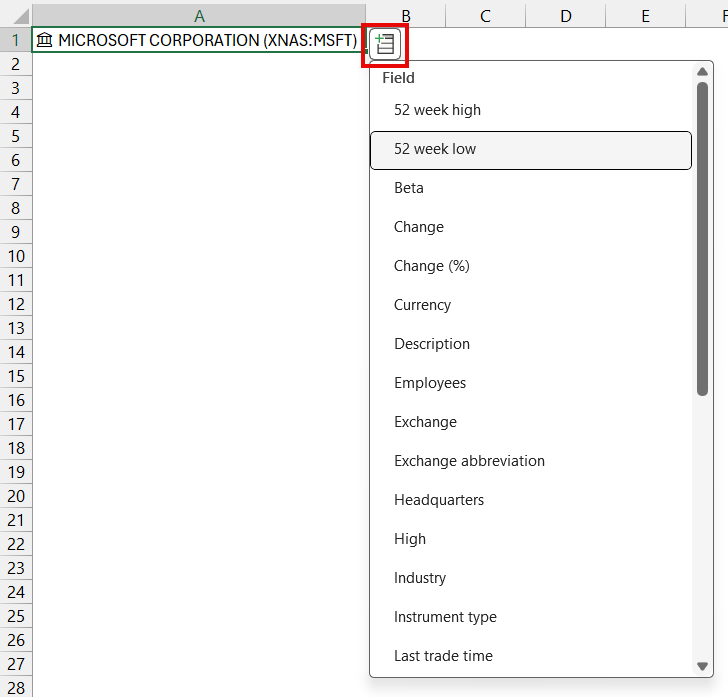Image resolution: width=728 pixels, height=697 pixels.
Task: Click cell A12
Action: [x=199, y=304]
